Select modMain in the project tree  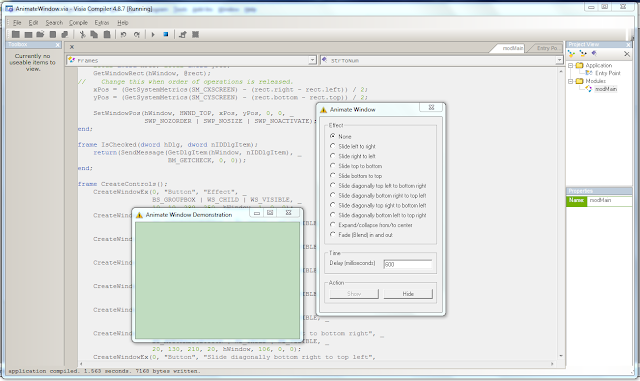click(x=606, y=89)
